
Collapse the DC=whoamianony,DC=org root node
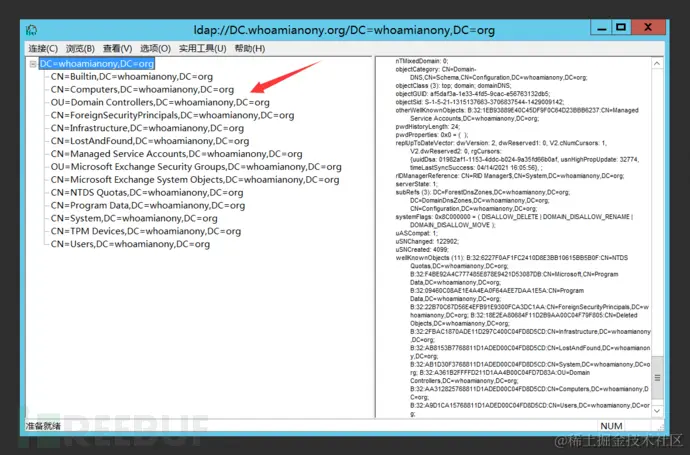tap(33, 64)
